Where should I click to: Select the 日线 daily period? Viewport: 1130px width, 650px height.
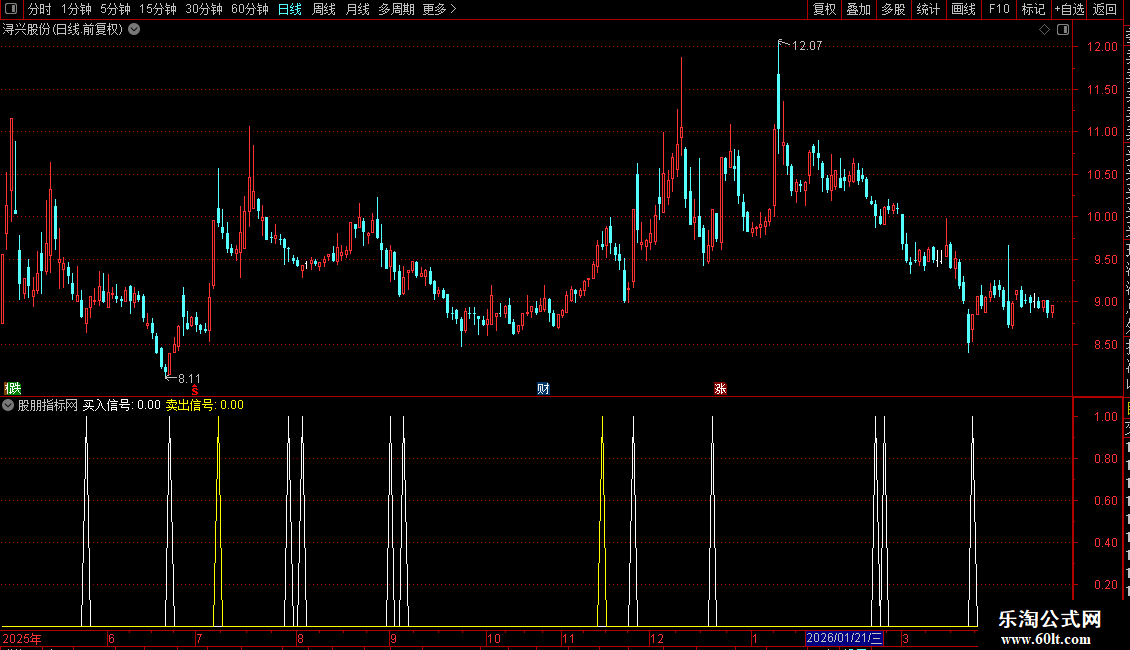click(x=290, y=9)
